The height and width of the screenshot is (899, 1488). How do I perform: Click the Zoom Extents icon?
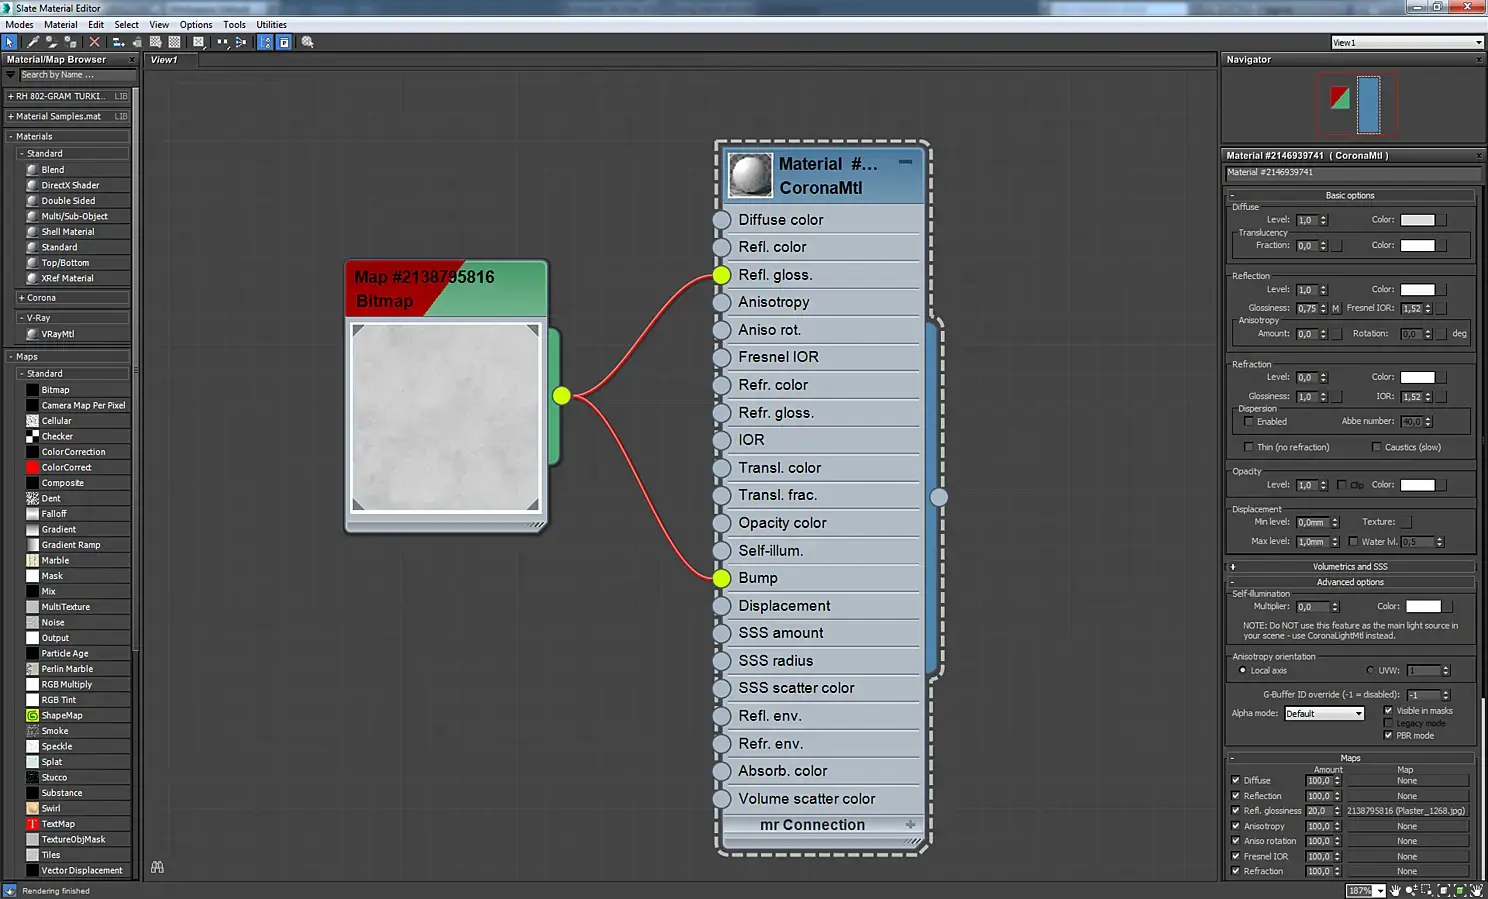click(x=1444, y=890)
